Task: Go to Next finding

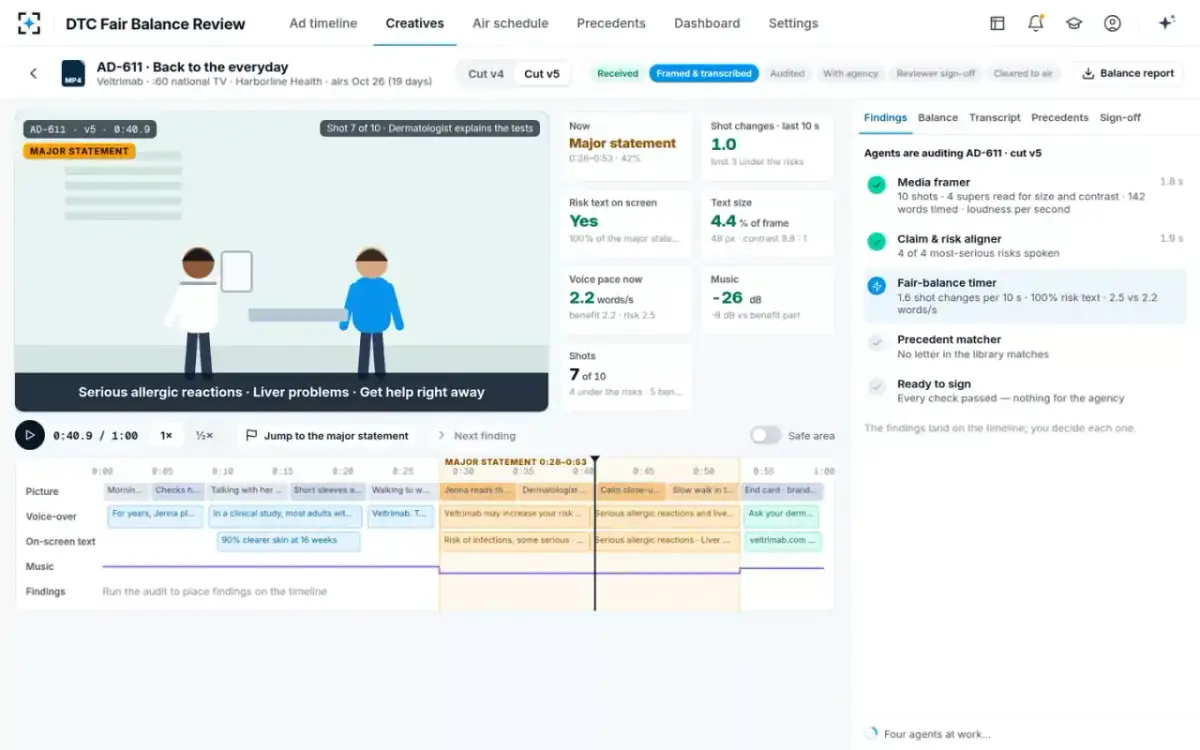Action: click(x=477, y=436)
